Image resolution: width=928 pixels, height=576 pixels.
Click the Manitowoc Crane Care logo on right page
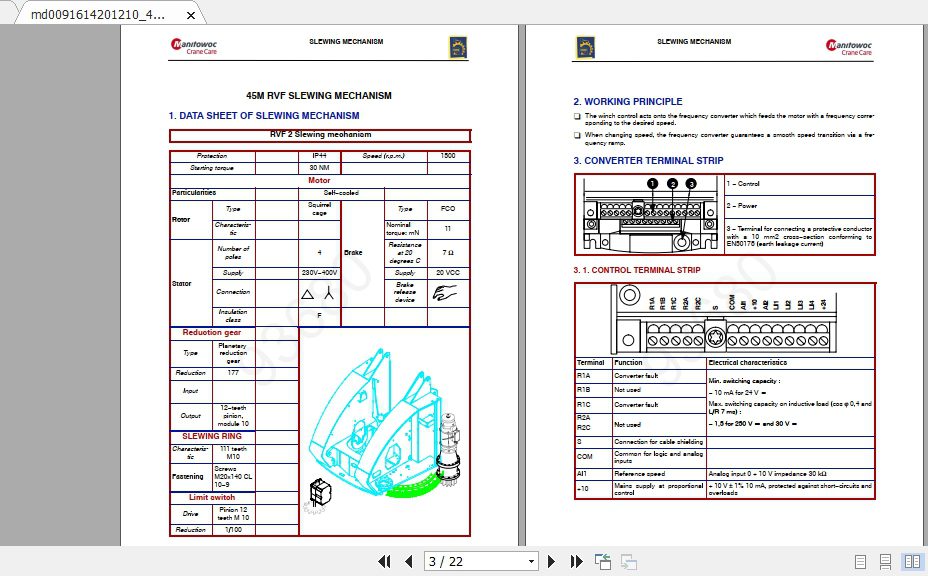(849, 47)
